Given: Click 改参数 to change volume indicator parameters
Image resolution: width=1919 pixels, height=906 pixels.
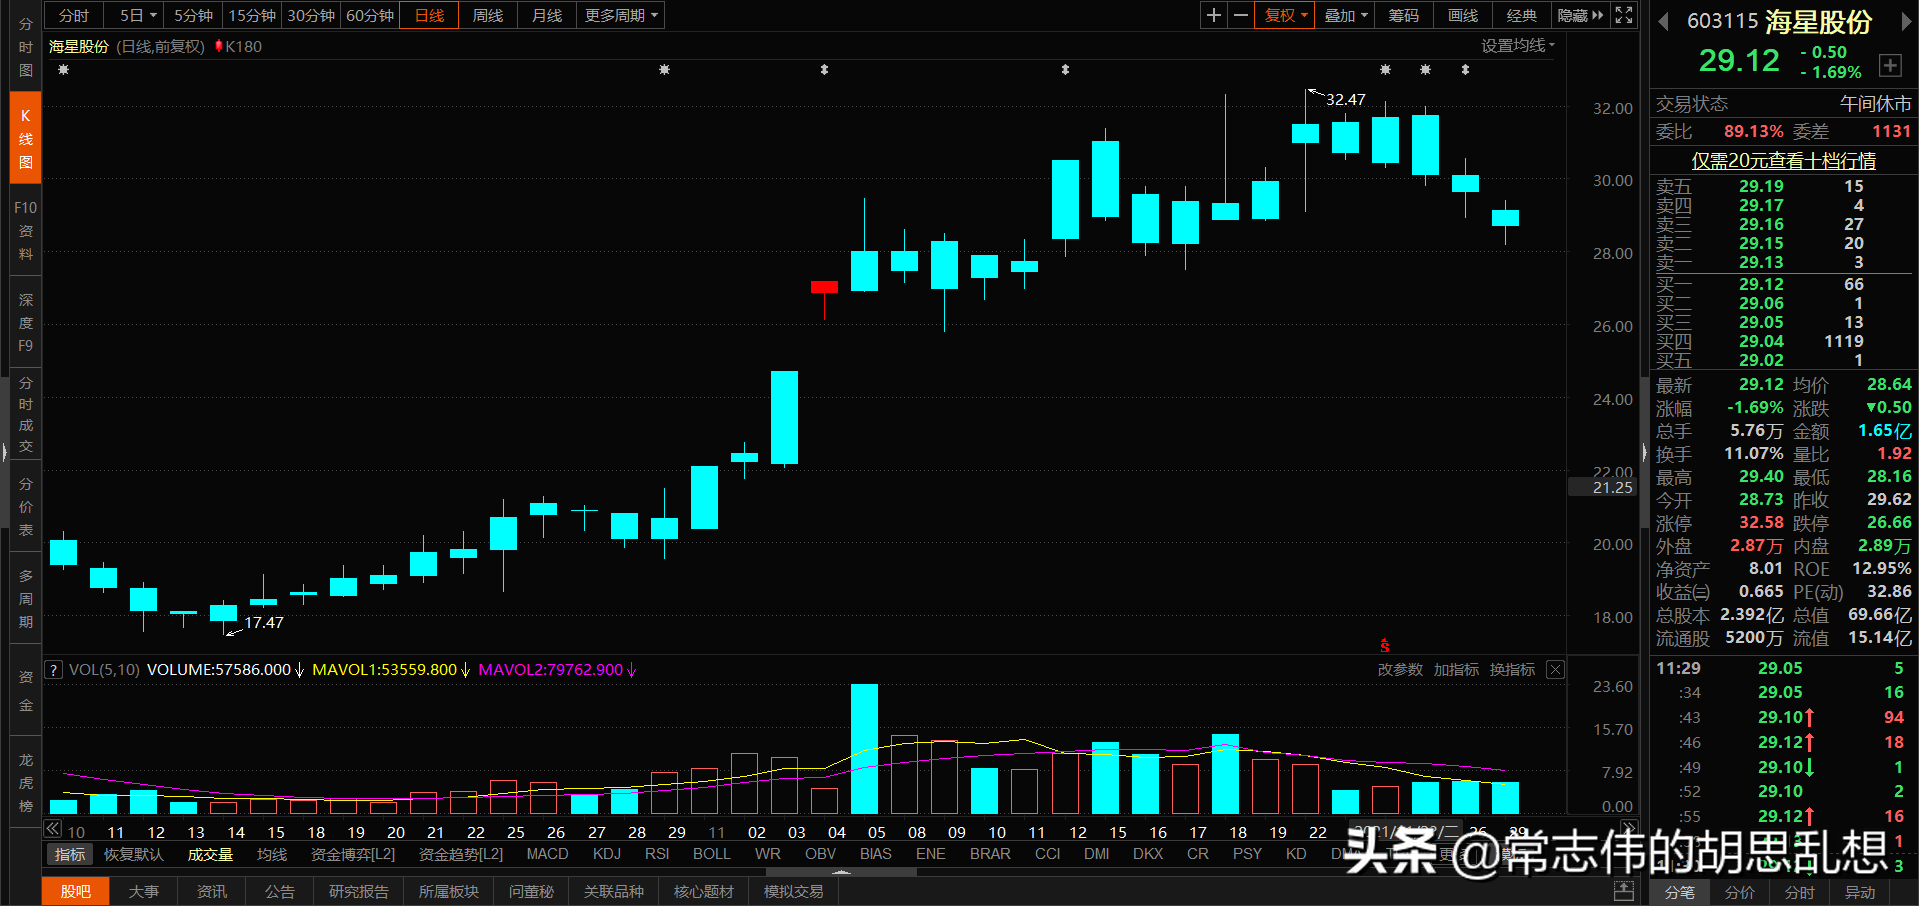Looking at the screenshot, I should coord(1399,669).
